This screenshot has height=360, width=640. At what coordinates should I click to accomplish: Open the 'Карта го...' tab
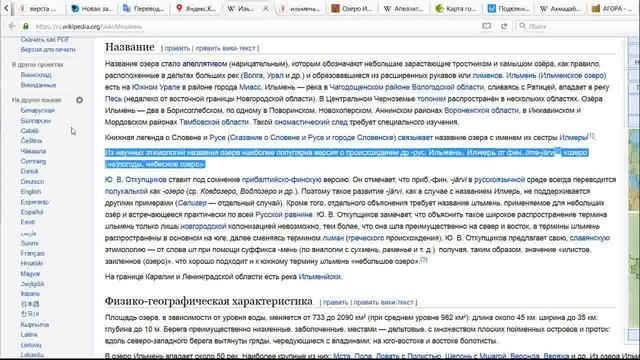(x=456, y=8)
